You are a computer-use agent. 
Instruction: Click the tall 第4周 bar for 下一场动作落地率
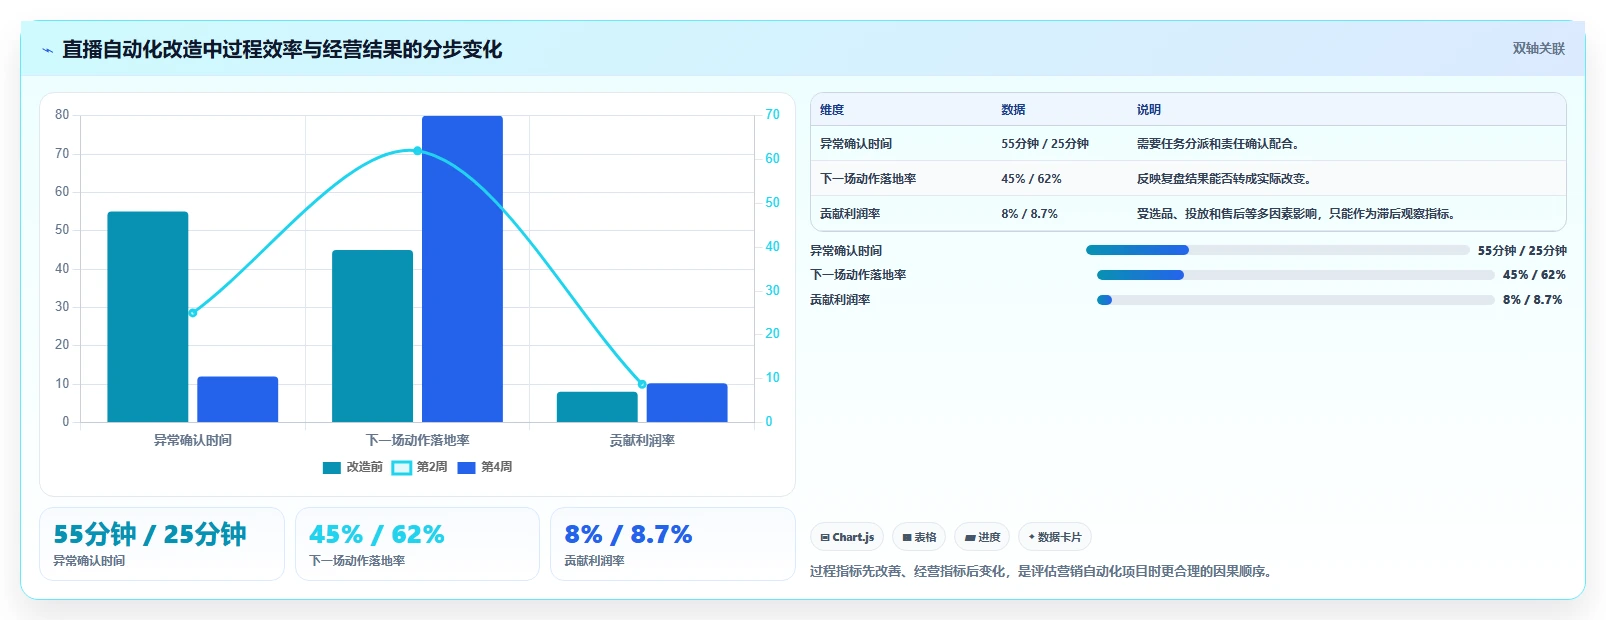pyautogui.click(x=462, y=269)
